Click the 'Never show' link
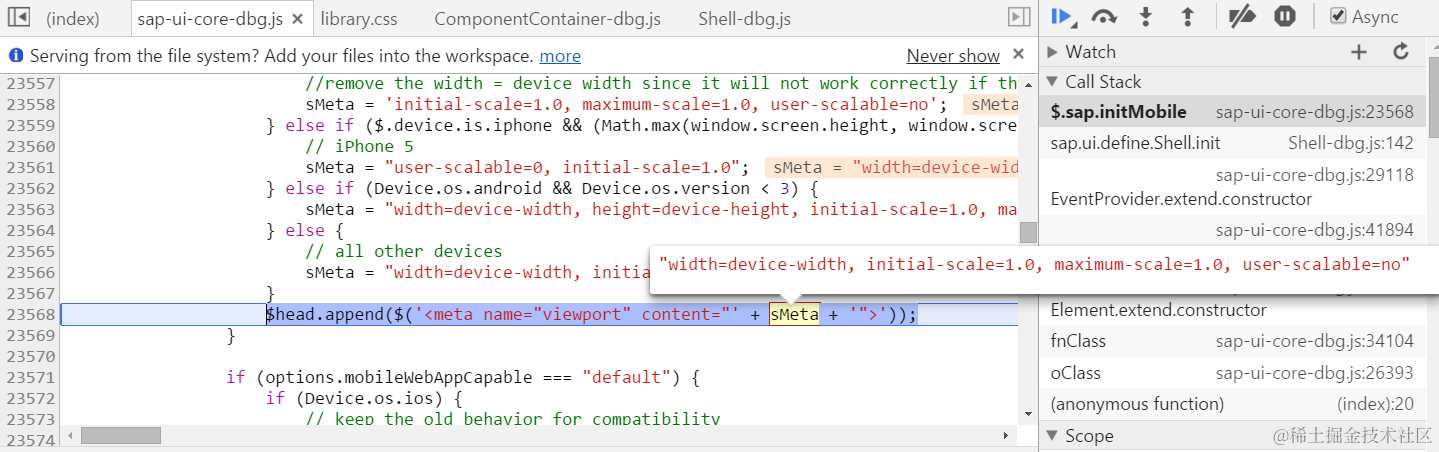Viewport: 1439px width, 452px height. click(953, 56)
